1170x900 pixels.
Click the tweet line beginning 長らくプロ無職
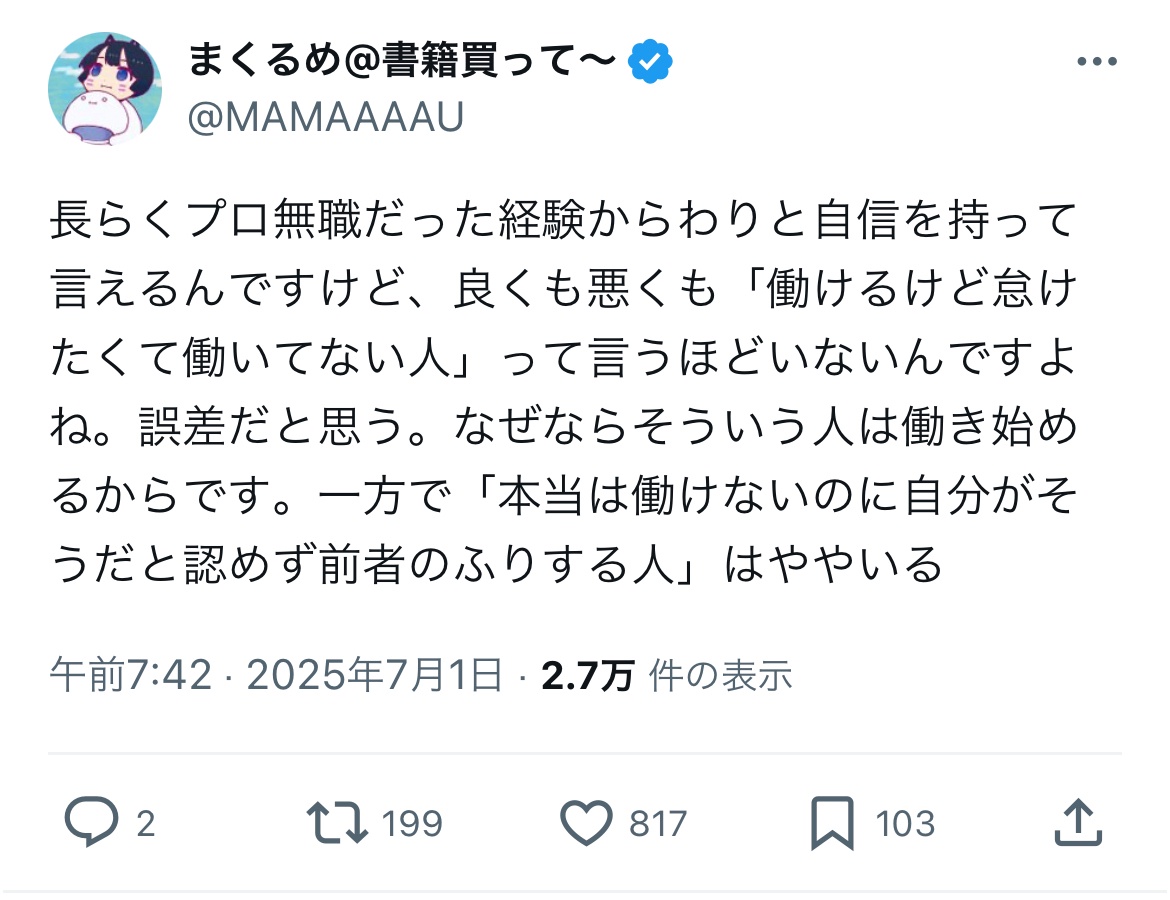pos(563,220)
